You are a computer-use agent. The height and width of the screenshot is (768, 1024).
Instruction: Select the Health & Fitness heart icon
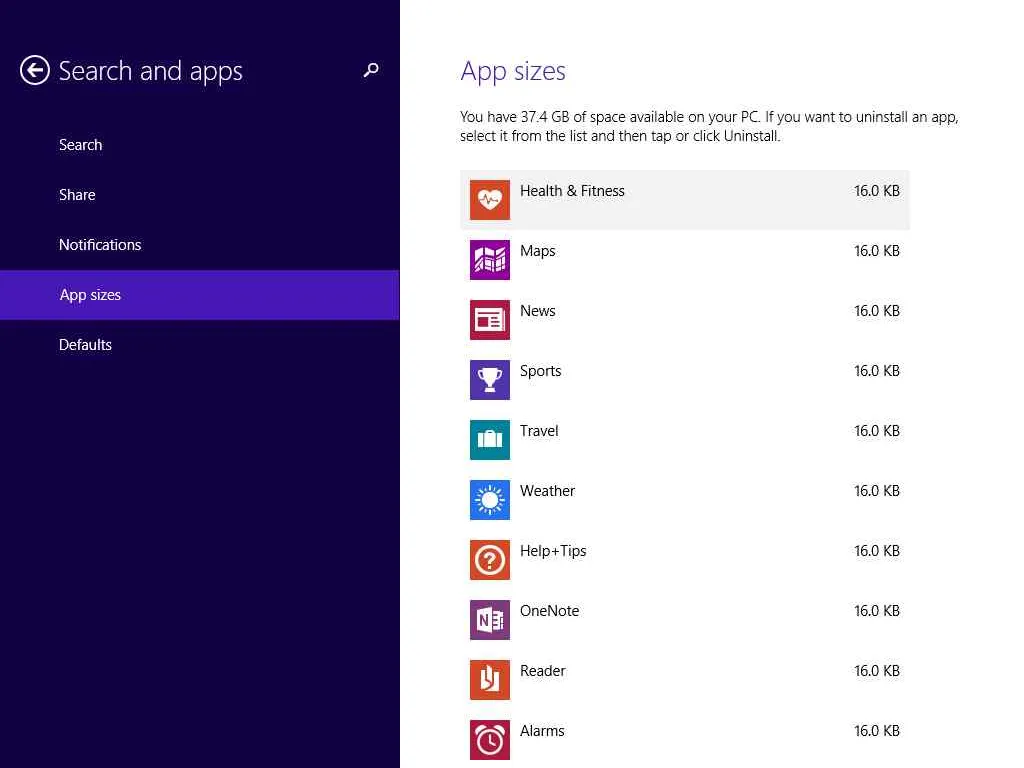tap(490, 200)
